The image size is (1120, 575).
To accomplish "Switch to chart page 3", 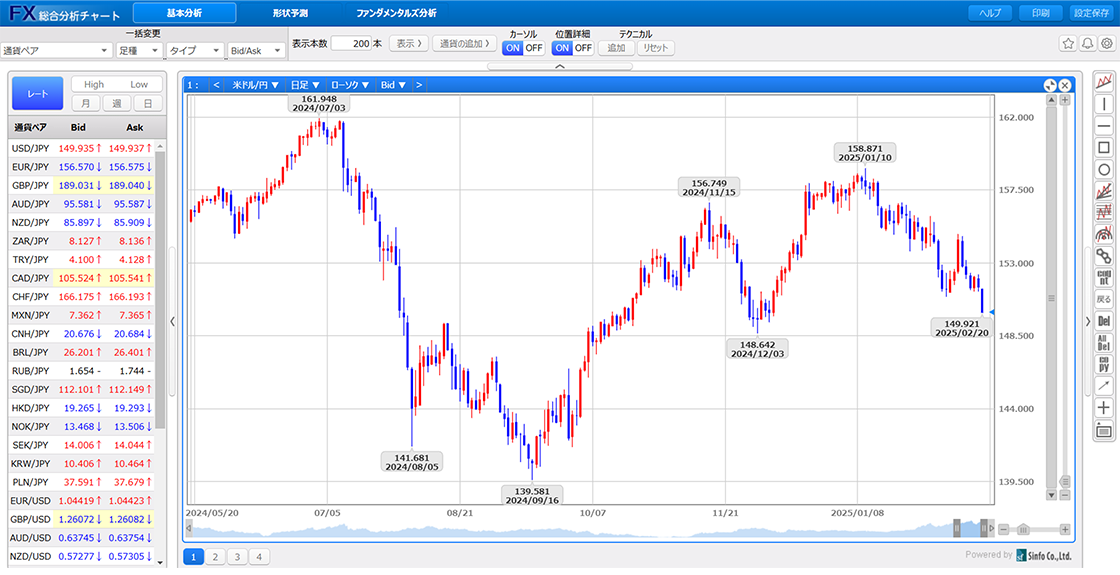I will point(238,557).
